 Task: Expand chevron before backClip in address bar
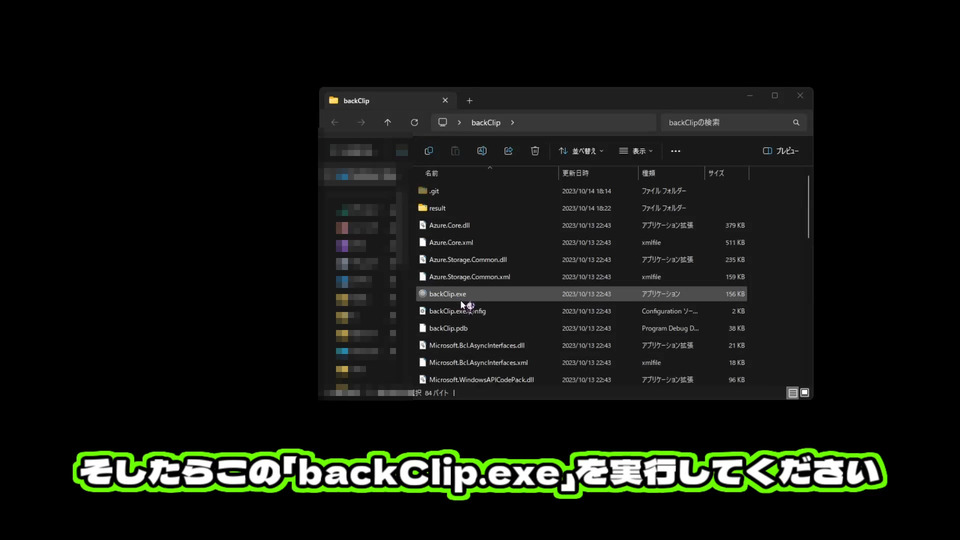(x=459, y=122)
